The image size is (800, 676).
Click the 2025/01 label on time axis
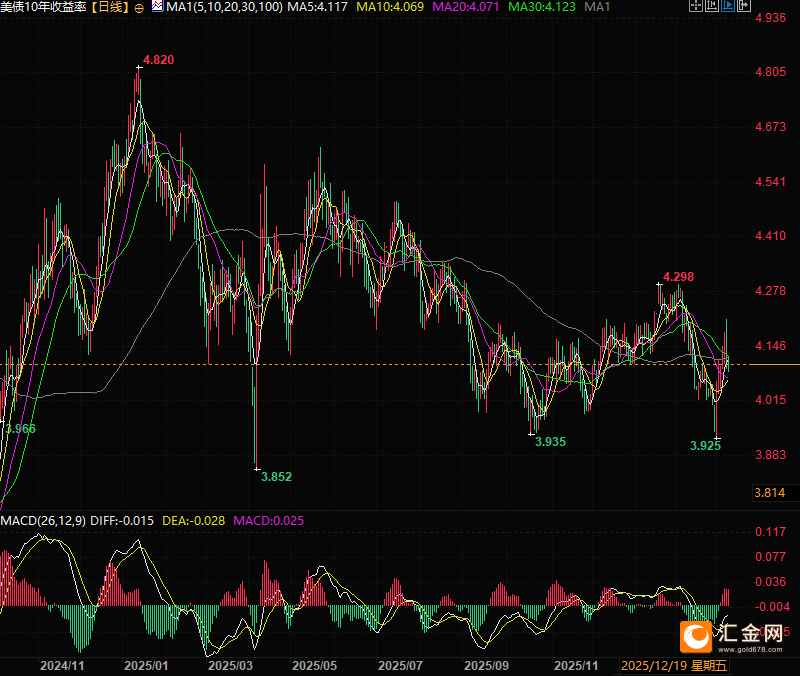point(146,665)
